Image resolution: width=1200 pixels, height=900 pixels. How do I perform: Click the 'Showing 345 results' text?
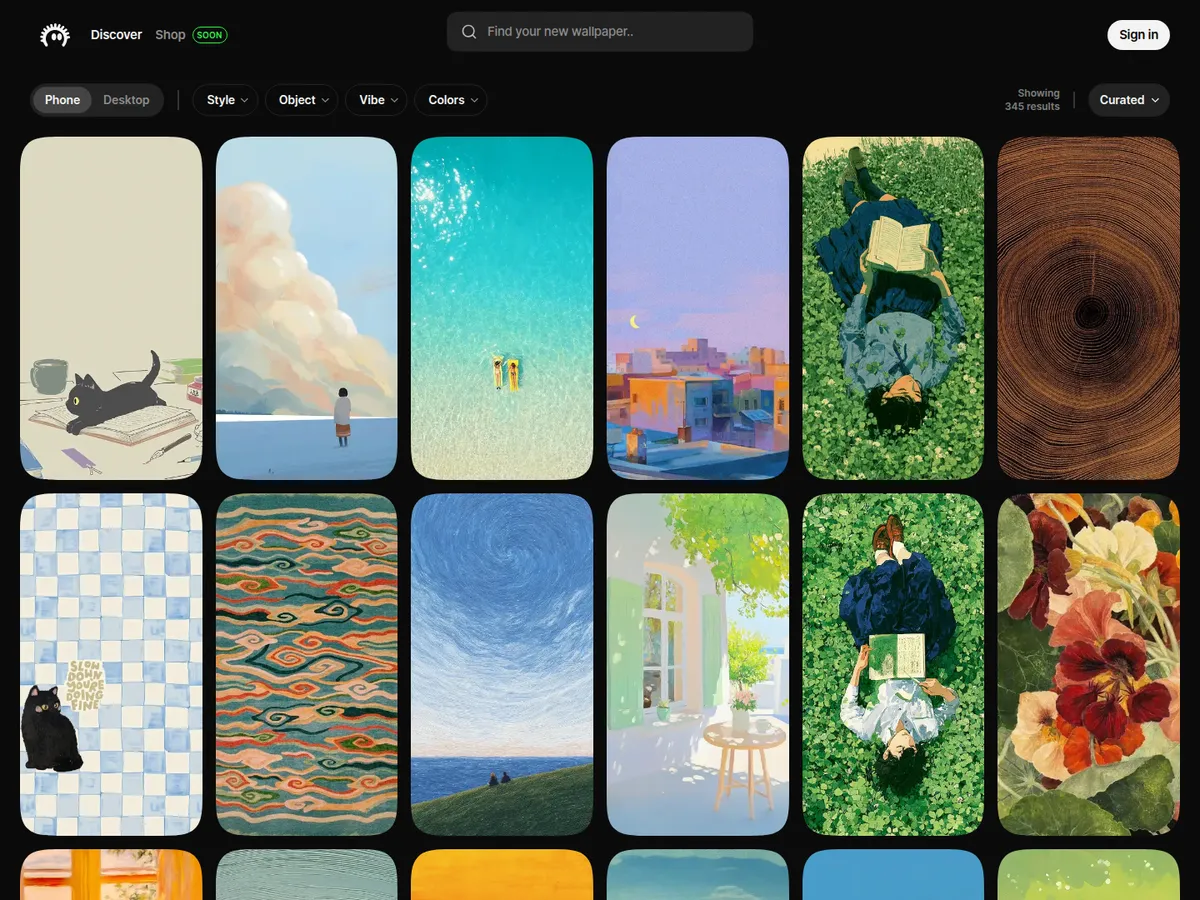pos(1032,100)
